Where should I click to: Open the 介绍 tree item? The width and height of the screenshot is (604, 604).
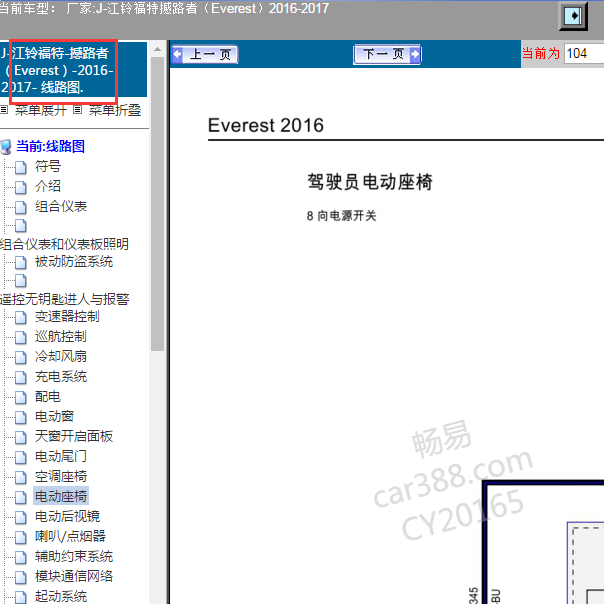tap(48, 186)
